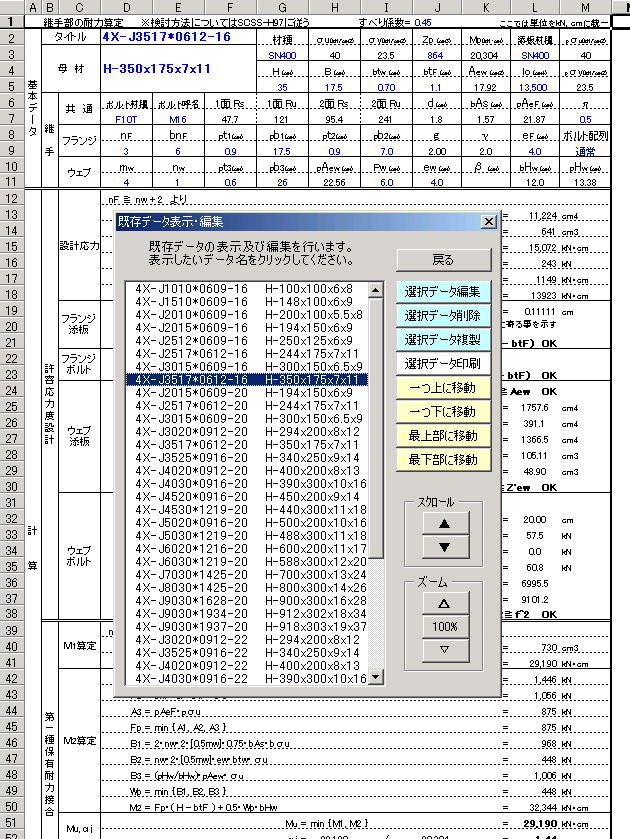Click column header D
The width and height of the screenshot is (630, 839).
[x=126, y=7]
